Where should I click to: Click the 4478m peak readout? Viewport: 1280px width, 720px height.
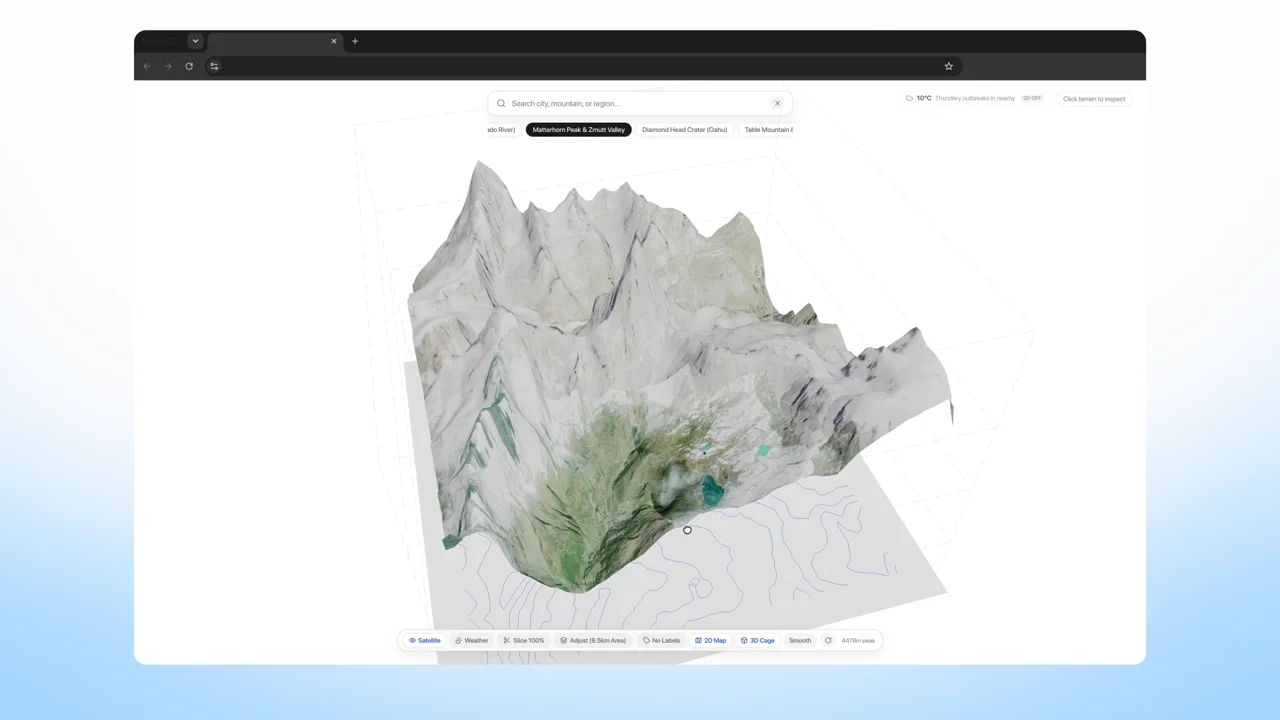858,641
